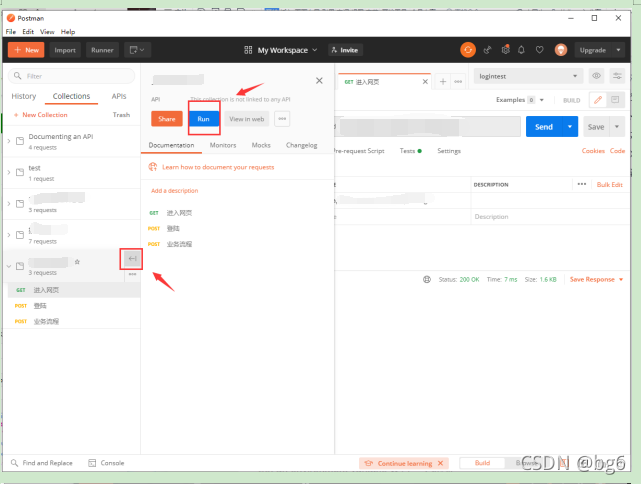Collapse the open 3 requests collection
Image resolution: width=641 pixels, height=484 pixels.
[x=9, y=266]
